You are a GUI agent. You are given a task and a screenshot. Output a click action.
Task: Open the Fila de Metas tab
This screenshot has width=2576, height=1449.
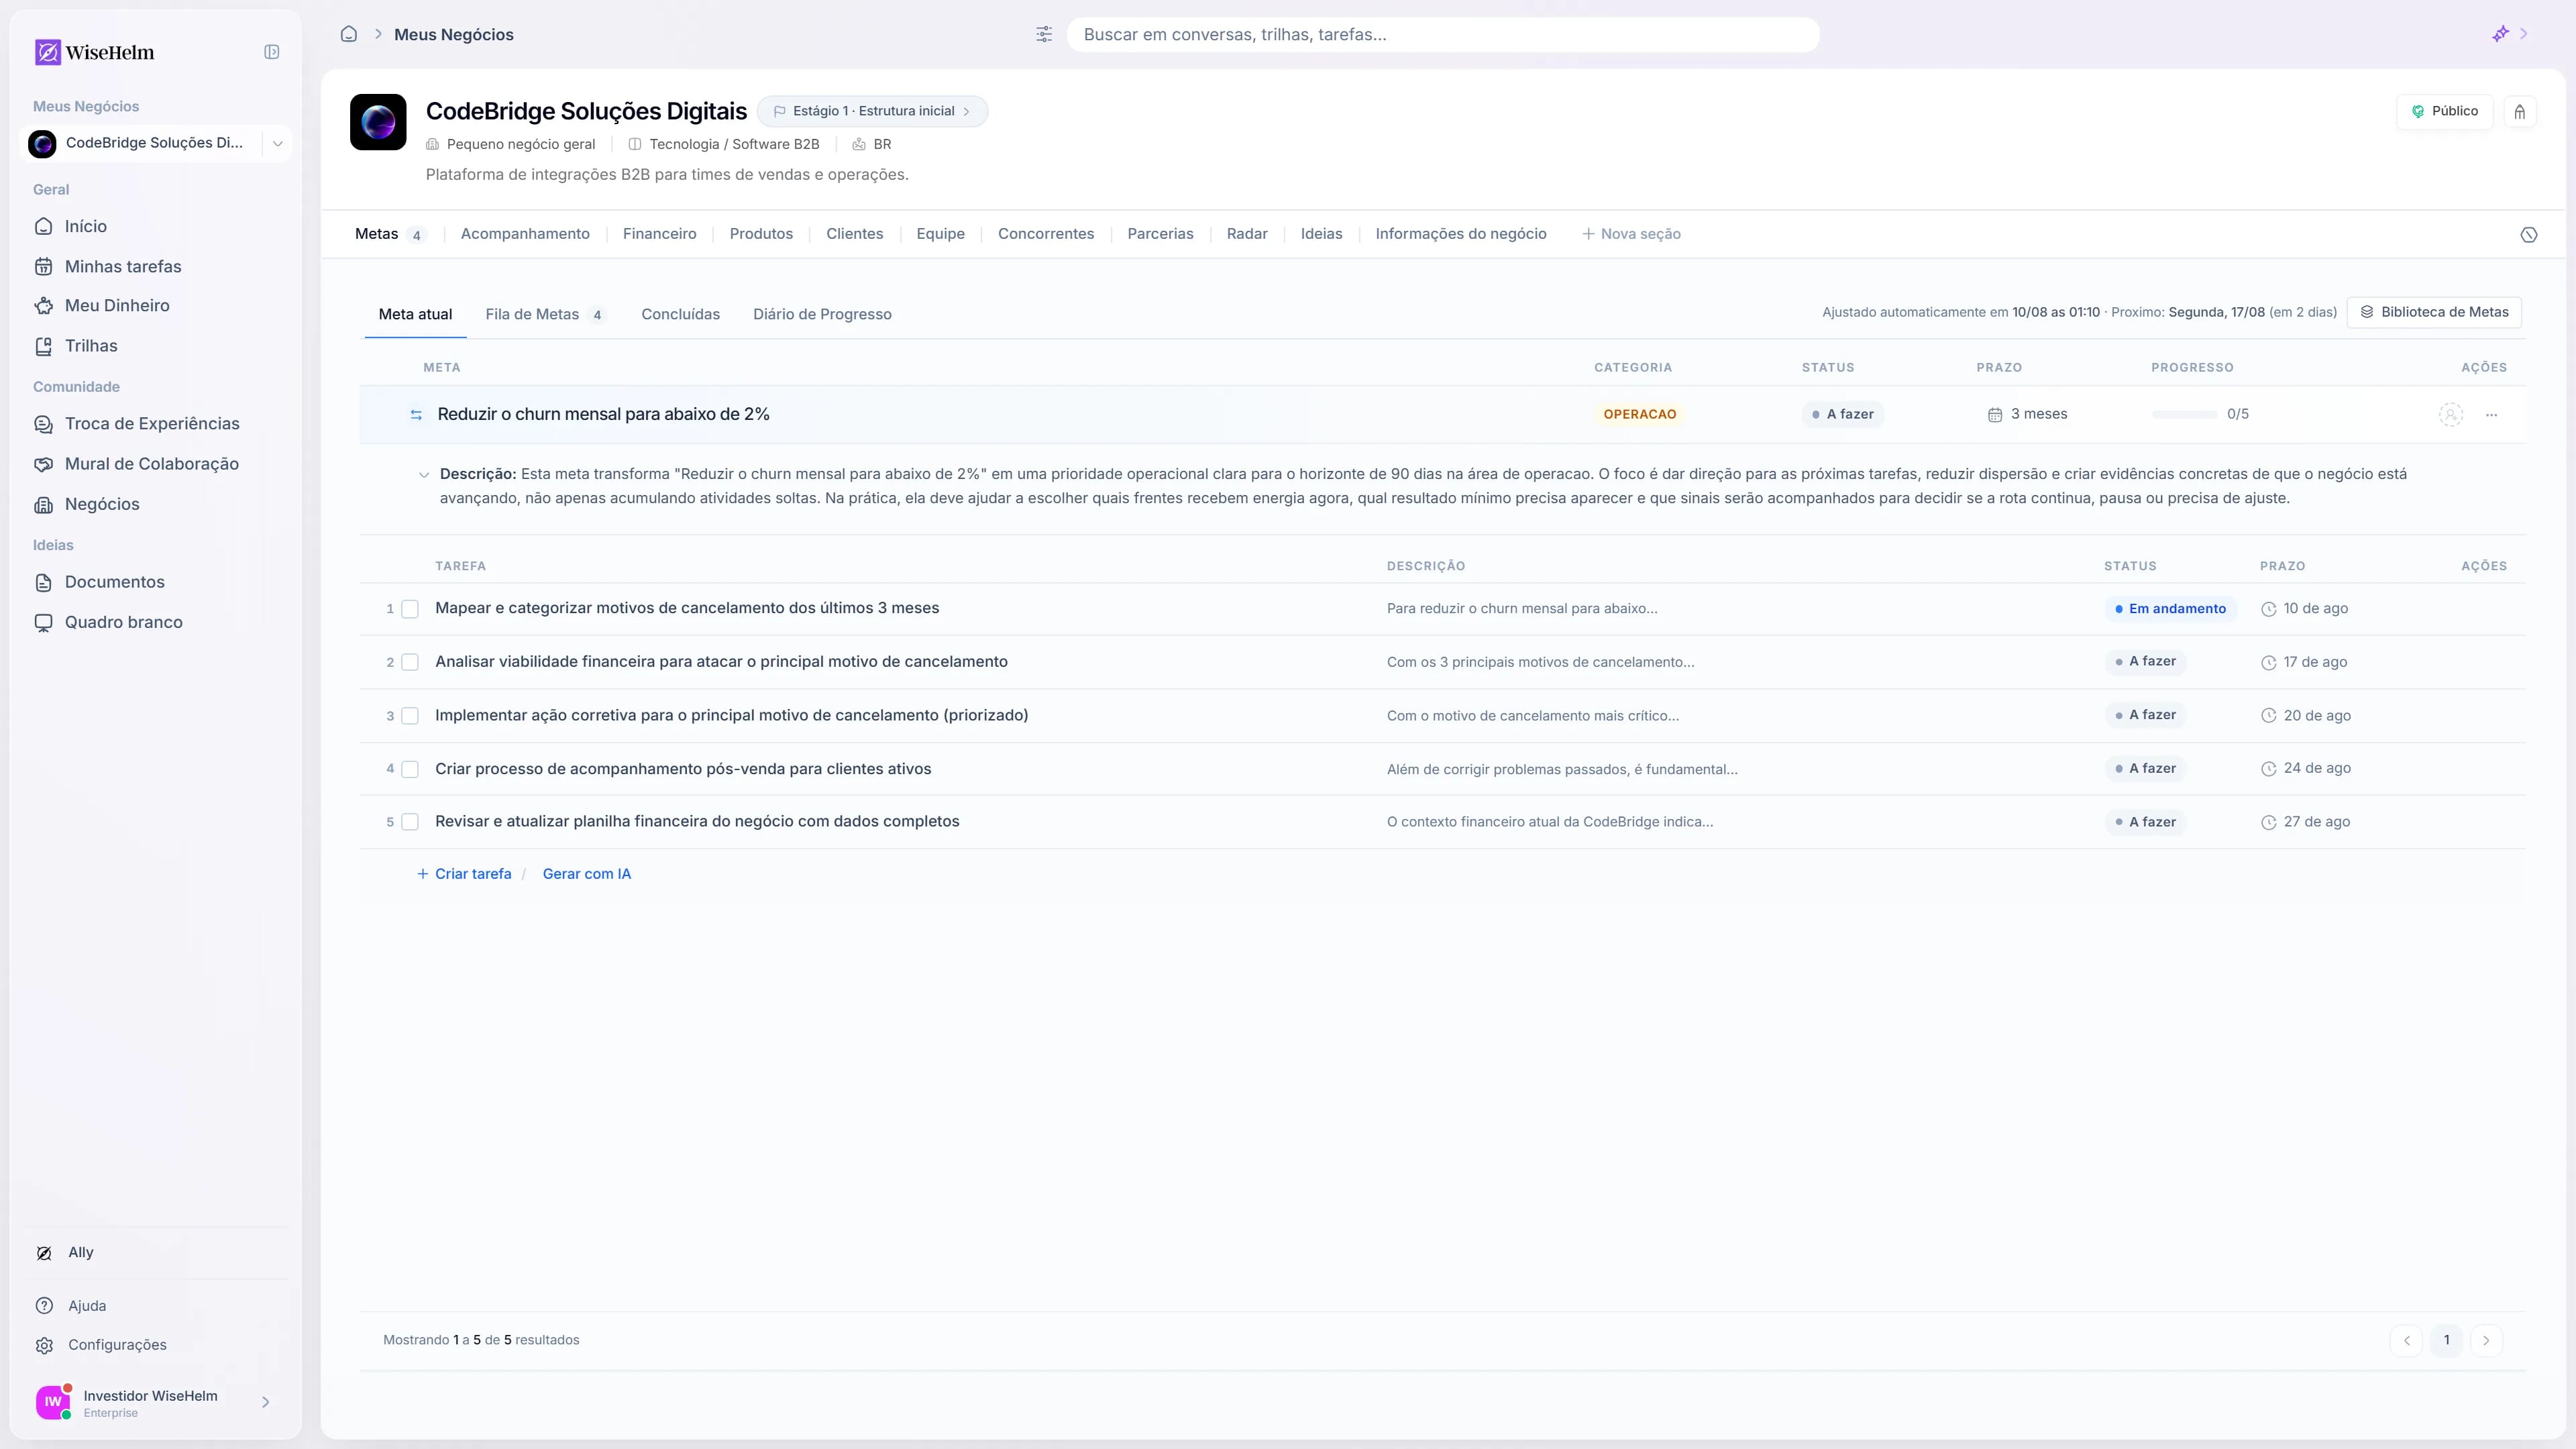545,314
